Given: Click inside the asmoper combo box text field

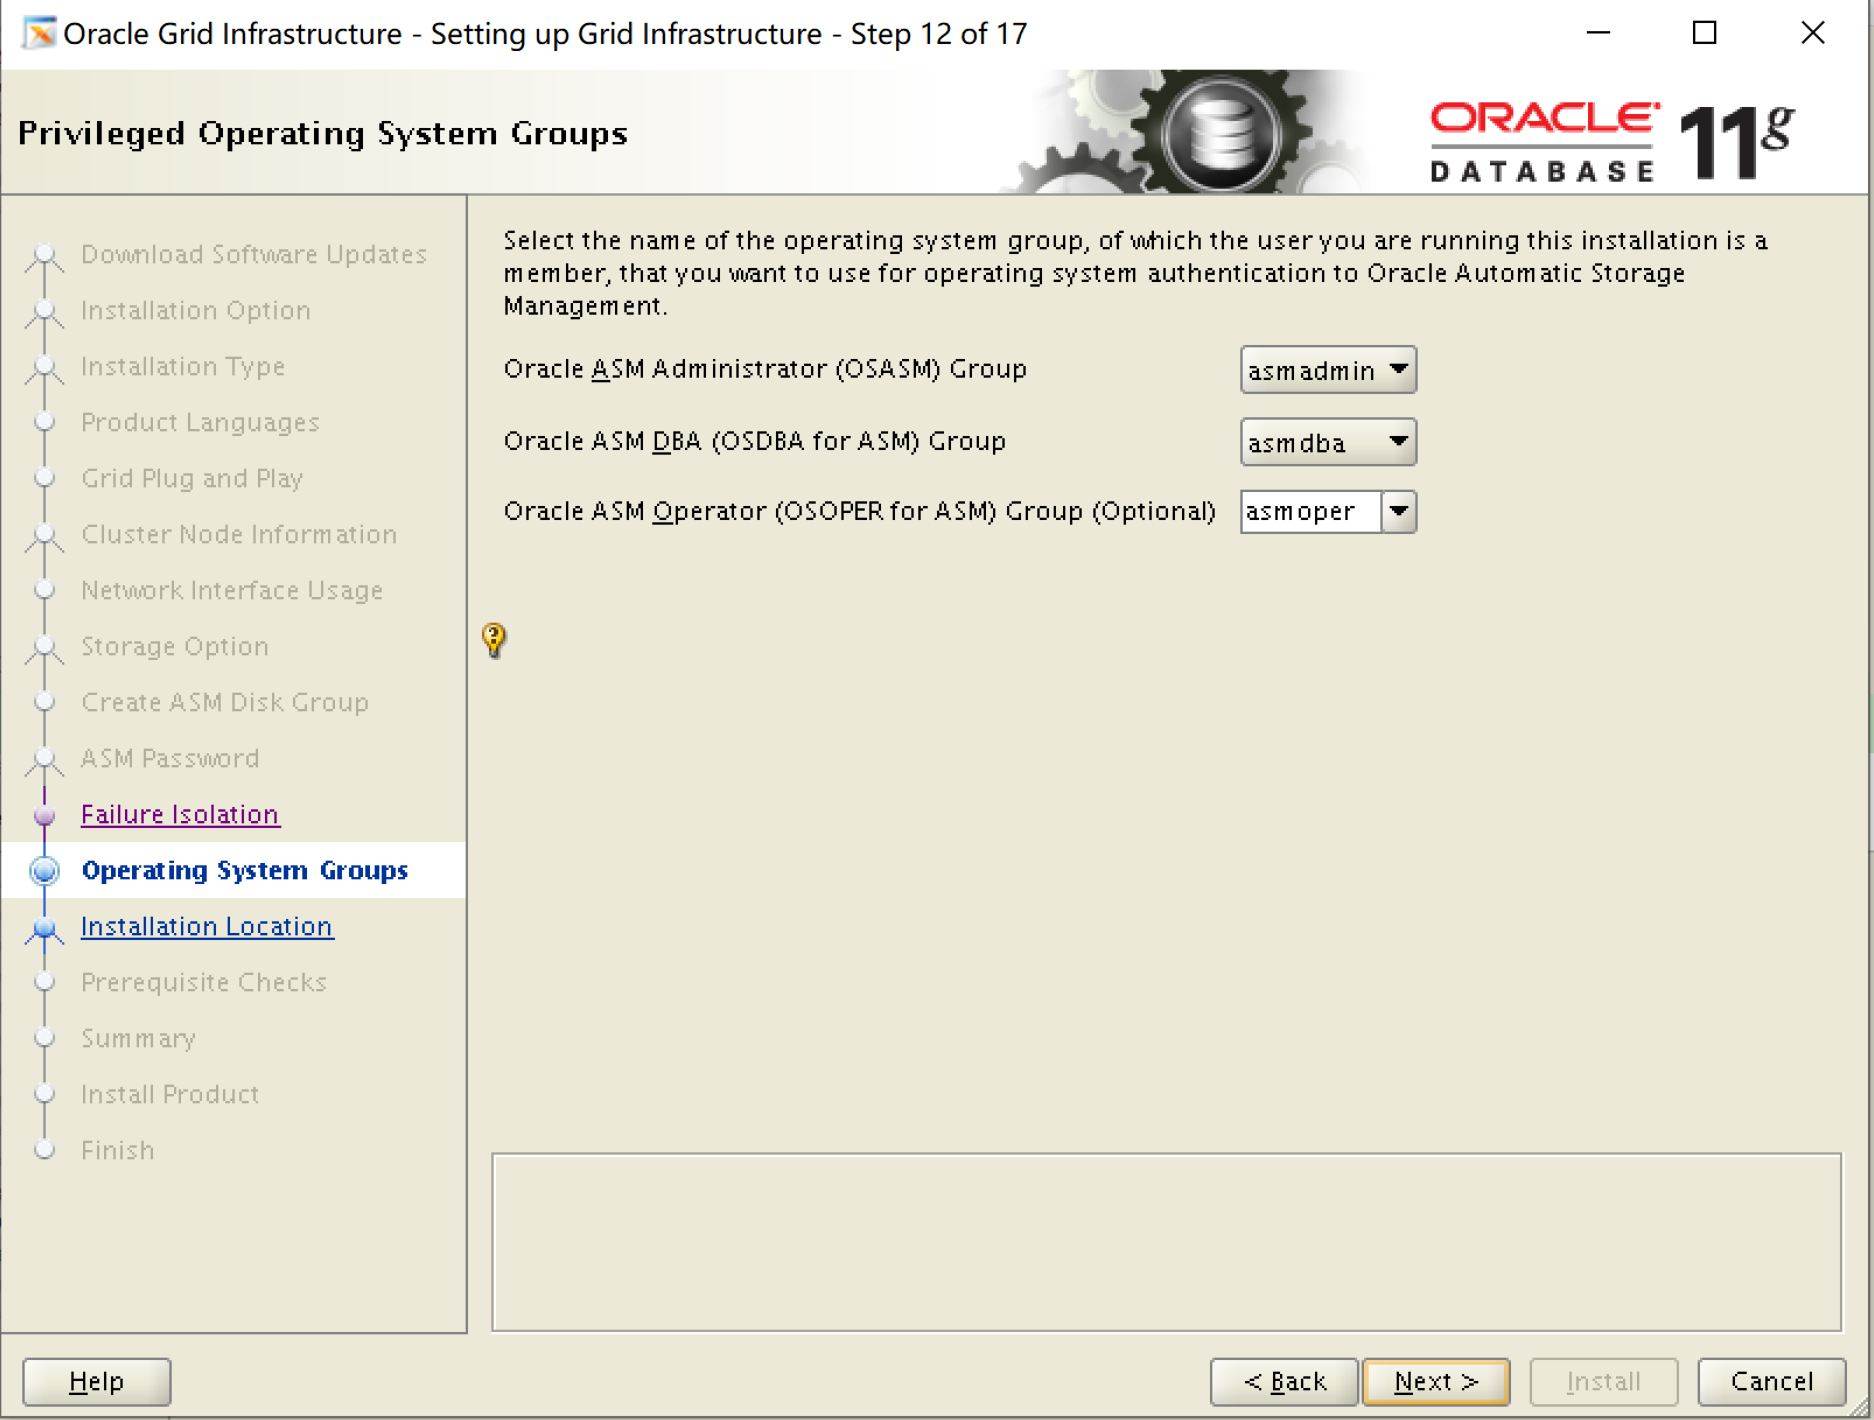Looking at the screenshot, I should point(1311,512).
